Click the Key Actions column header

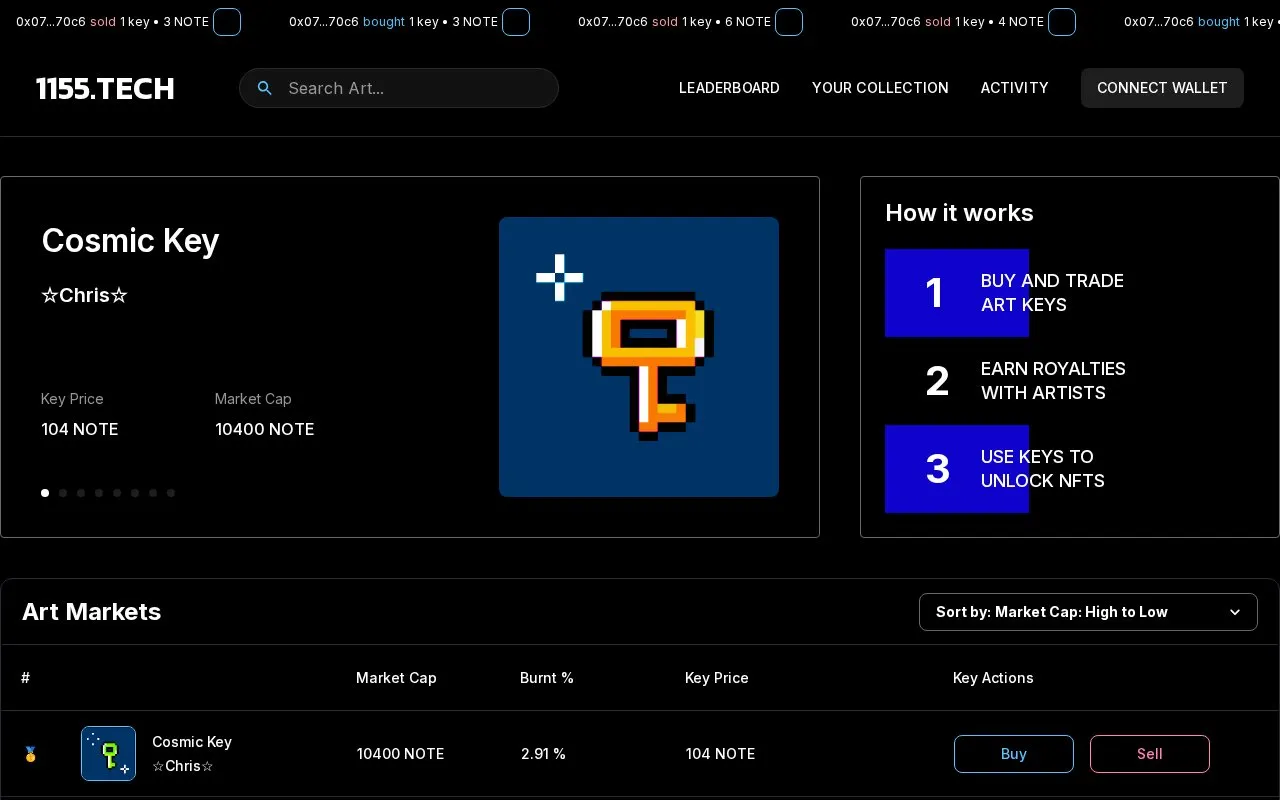[993, 678]
